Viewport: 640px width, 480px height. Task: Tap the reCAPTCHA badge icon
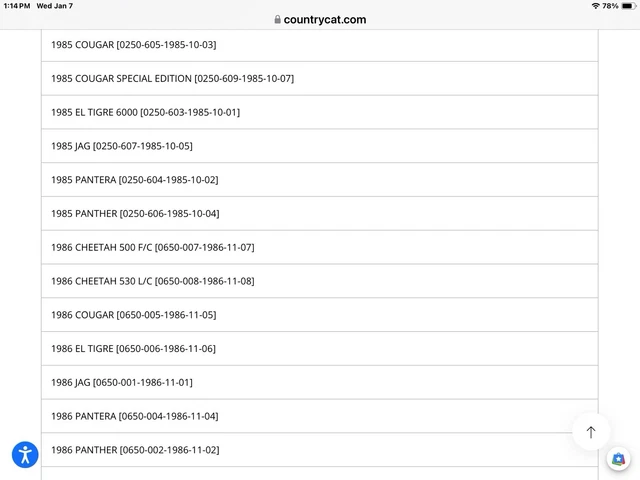[619, 459]
